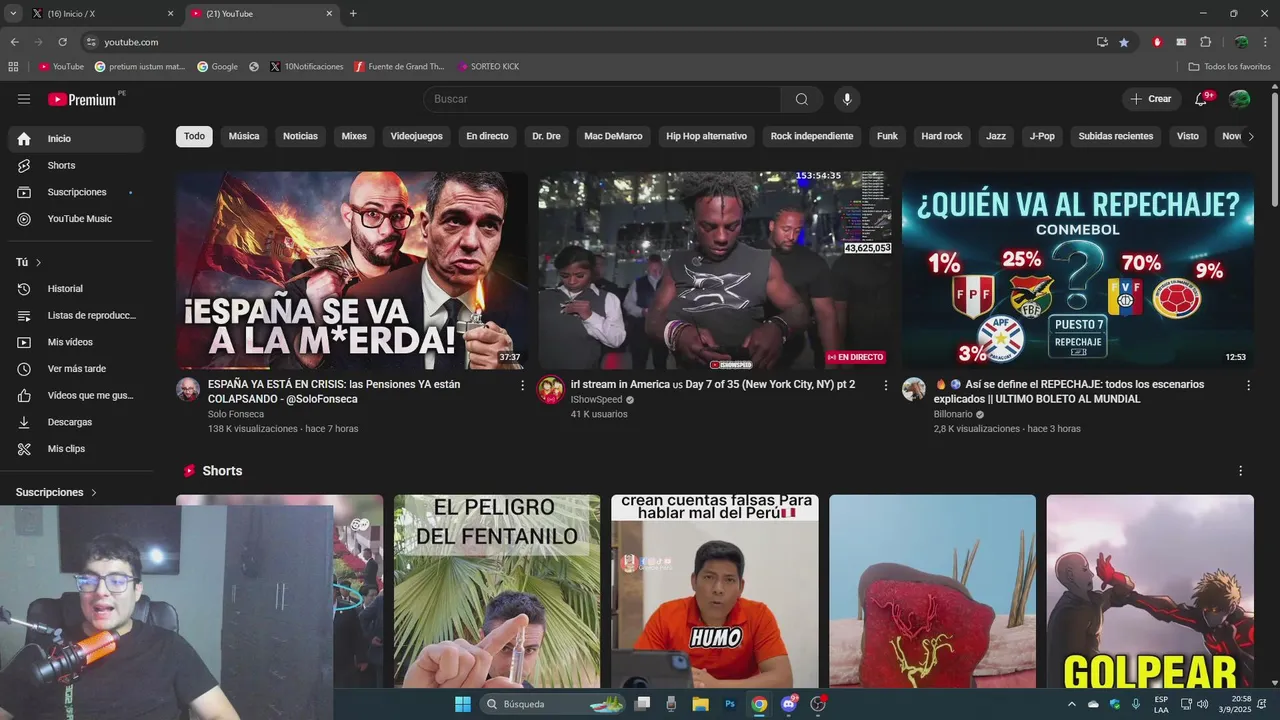Select the Jazz filter chip
The width and height of the screenshot is (1280, 720).
click(996, 136)
